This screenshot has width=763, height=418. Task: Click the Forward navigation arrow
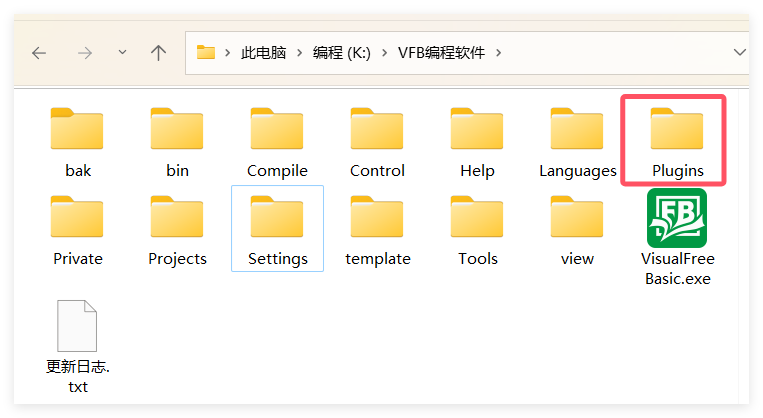(x=85, y=53)
